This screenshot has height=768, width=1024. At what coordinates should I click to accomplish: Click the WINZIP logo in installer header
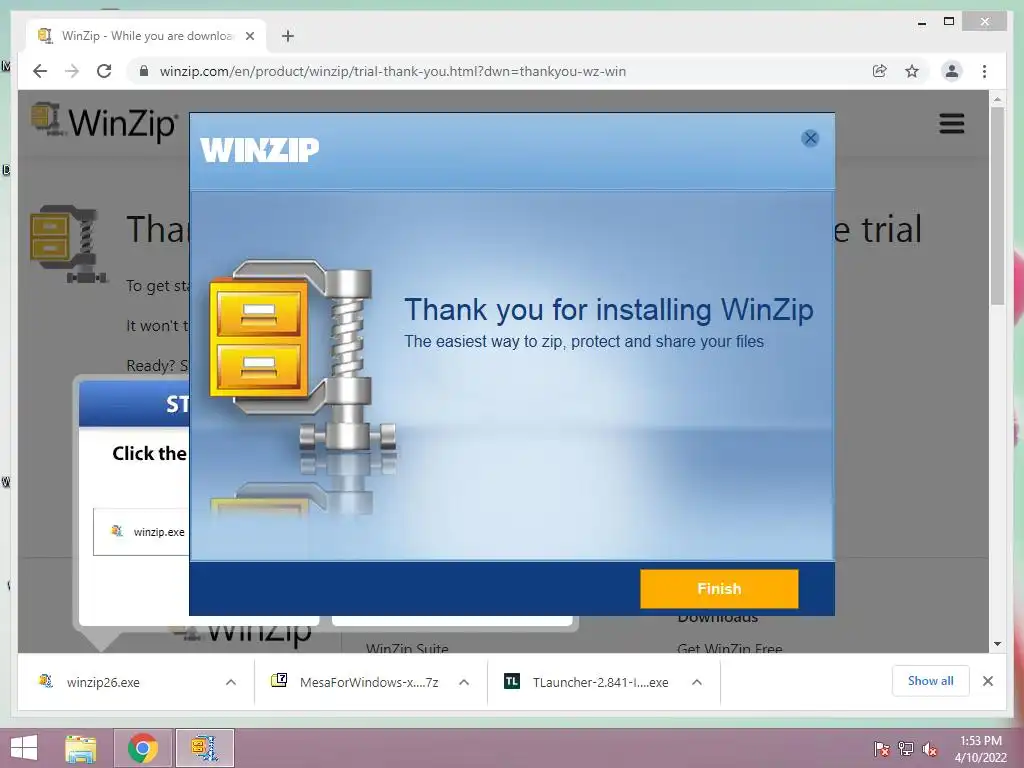pos(259,150)
